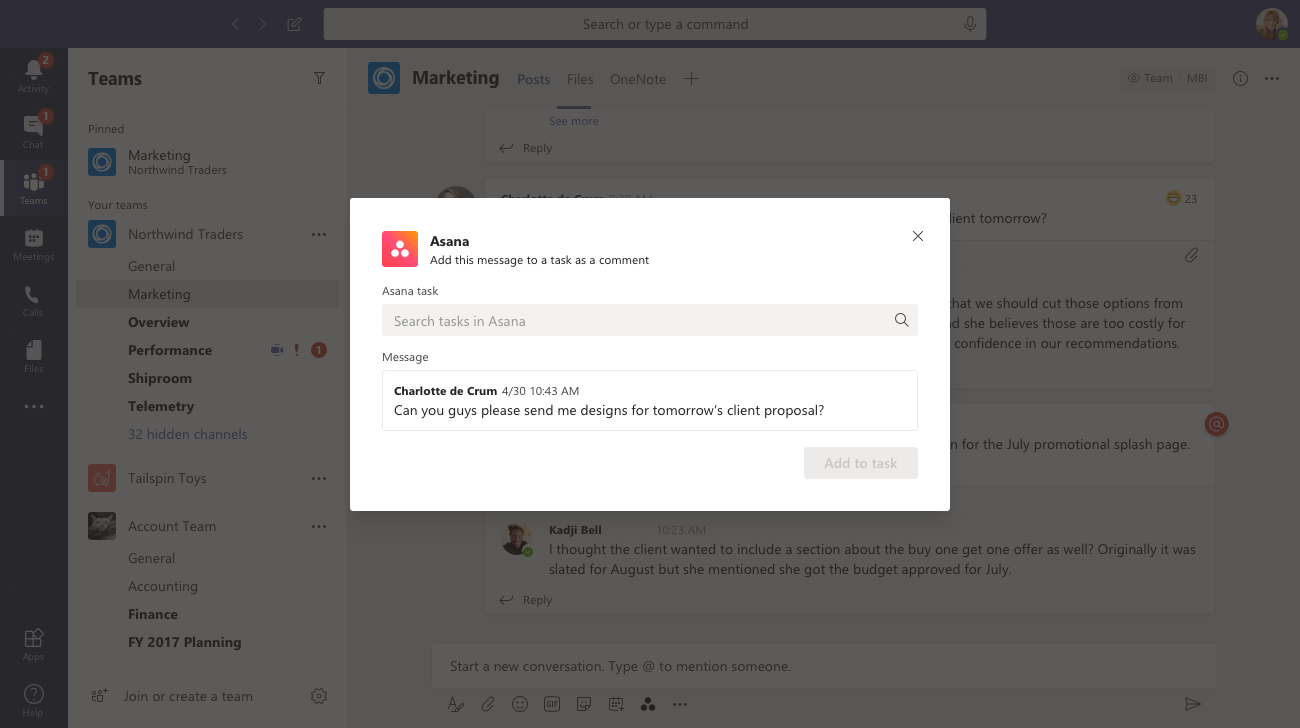
Task: Open the user profile avatar
Action: (x=1271, y=24)
